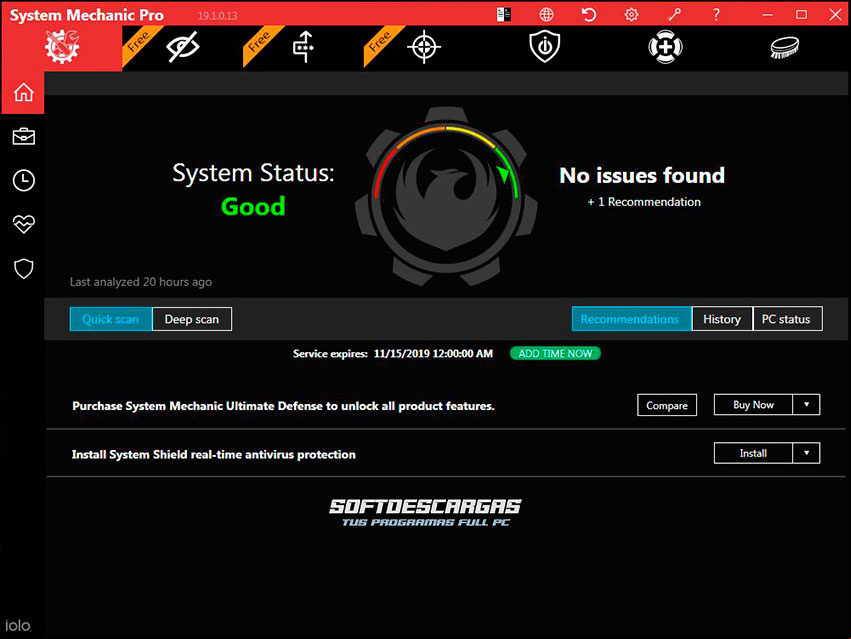Viewport: 851px width, 639px height.
Task: Open the LiveBoost heart sidebar icon
Action: click(x=23, y=224)
